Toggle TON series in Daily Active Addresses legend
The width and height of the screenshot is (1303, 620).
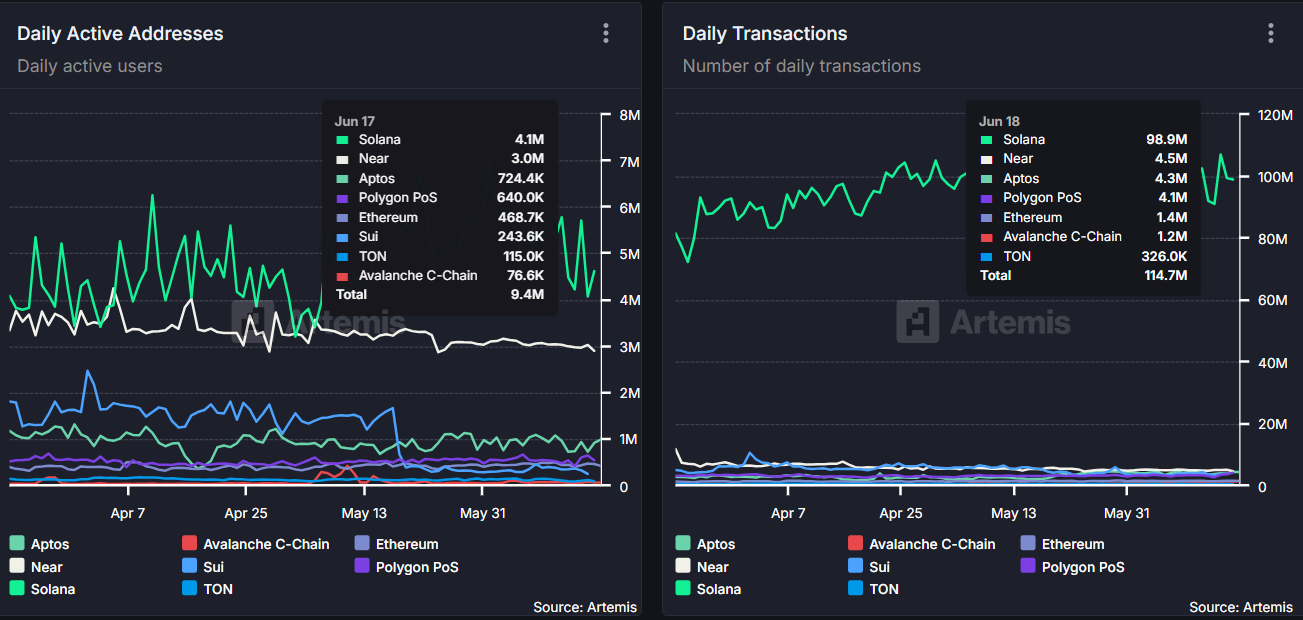click(207, 589)
